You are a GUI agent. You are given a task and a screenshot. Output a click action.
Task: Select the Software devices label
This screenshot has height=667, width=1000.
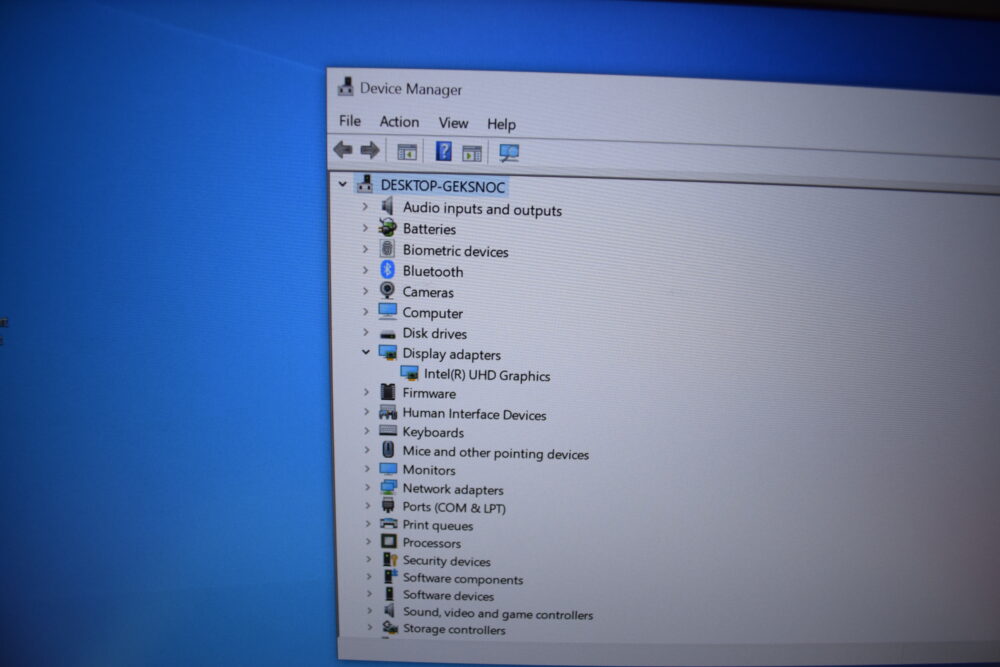448,596
